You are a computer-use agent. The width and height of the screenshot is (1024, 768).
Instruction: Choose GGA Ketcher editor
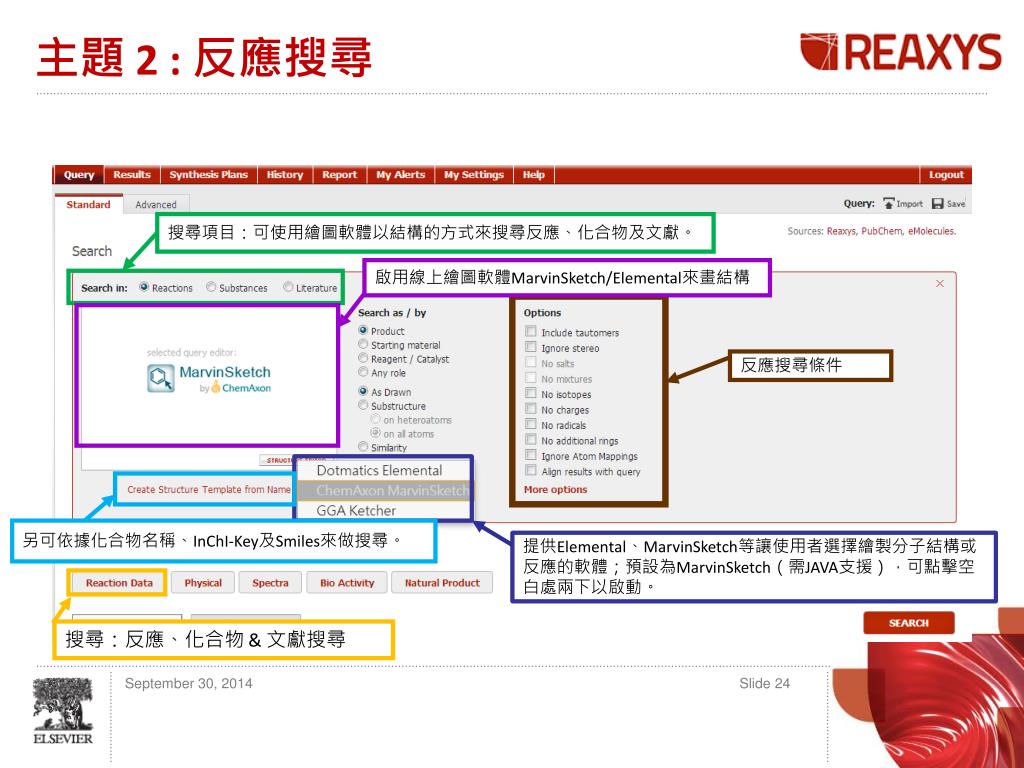(x=383, y=510)
